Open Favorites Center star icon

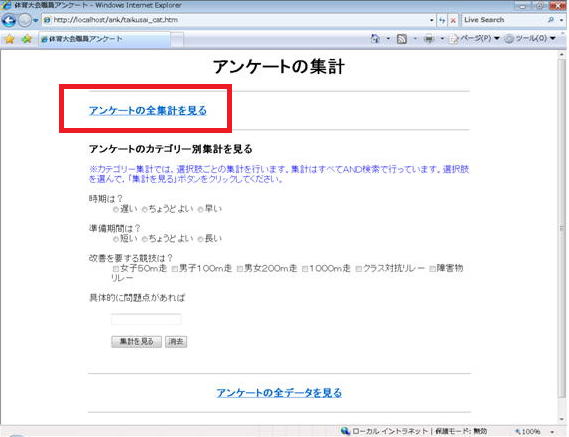pos(10,39)
